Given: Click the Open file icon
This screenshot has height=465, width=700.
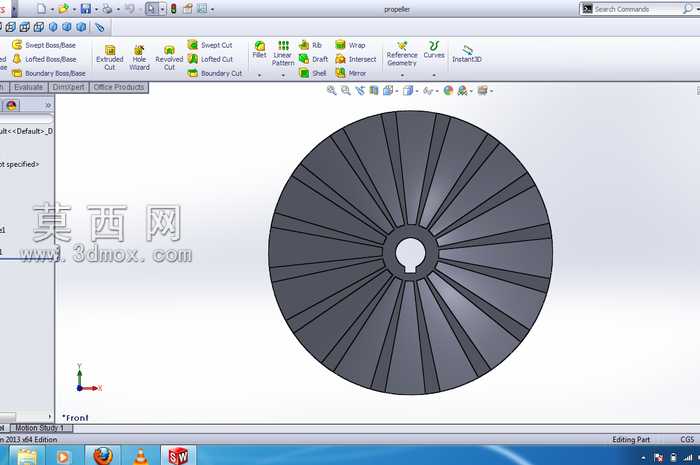Looking at the screenshot, I should [x=64, y=8].
